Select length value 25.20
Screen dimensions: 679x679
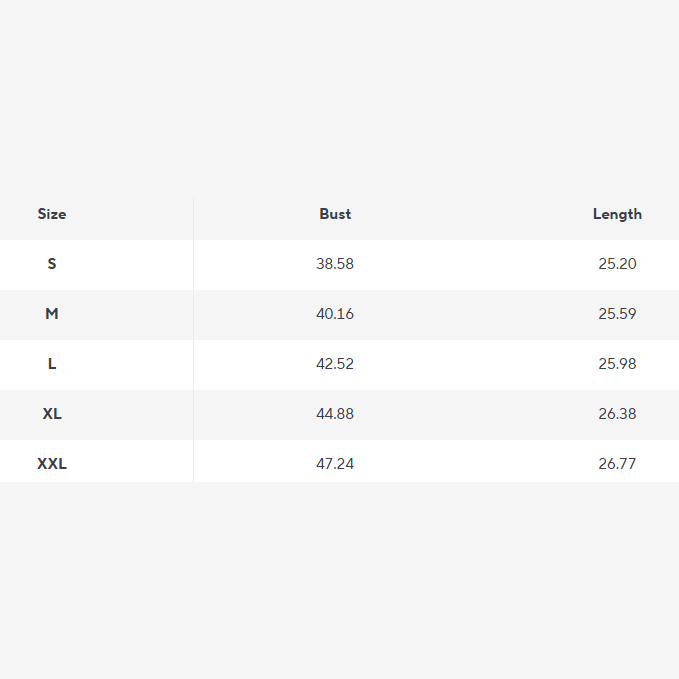(617, 264)
